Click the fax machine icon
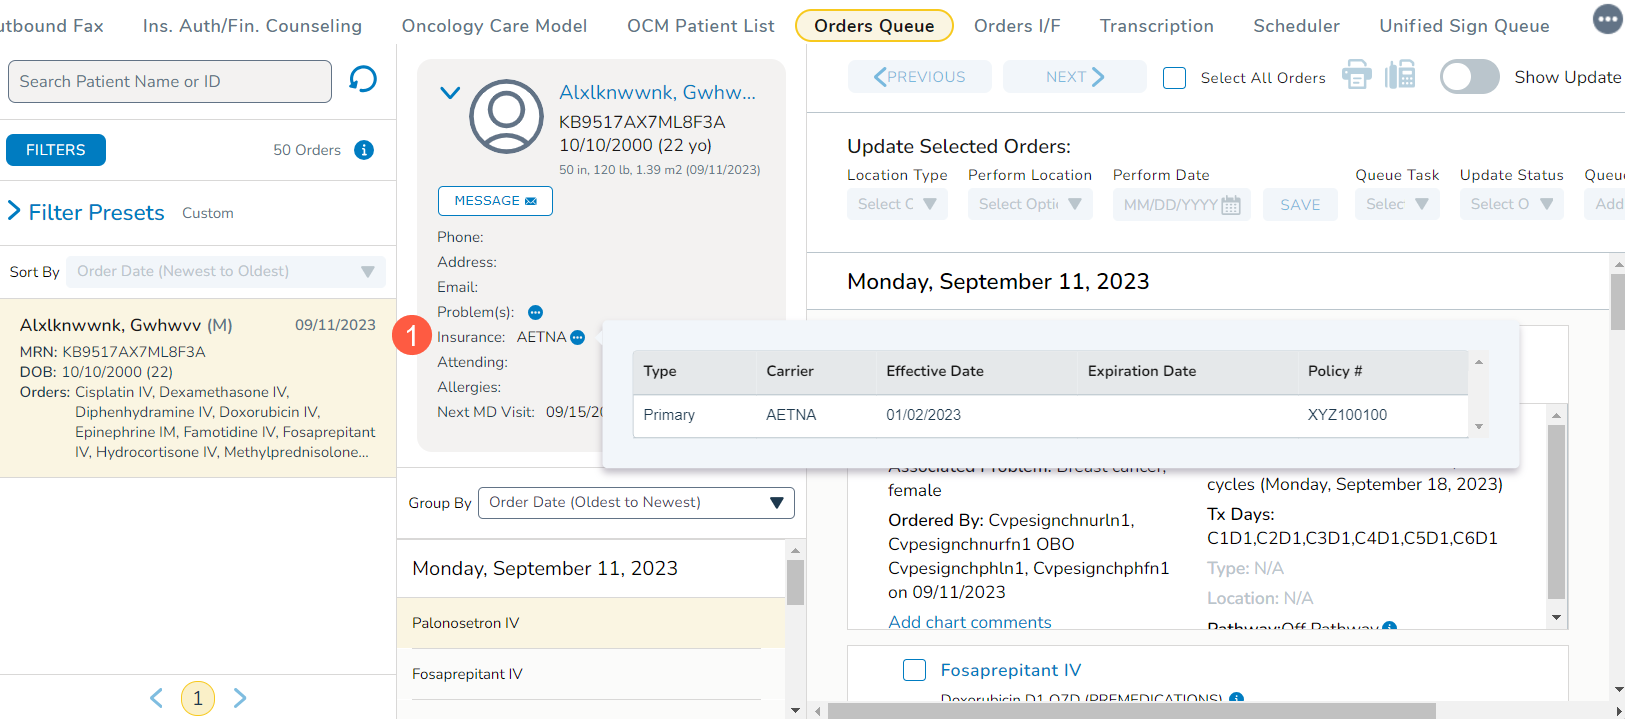The height and width of the screenshot is (719, 1625). click(1400, 75)
